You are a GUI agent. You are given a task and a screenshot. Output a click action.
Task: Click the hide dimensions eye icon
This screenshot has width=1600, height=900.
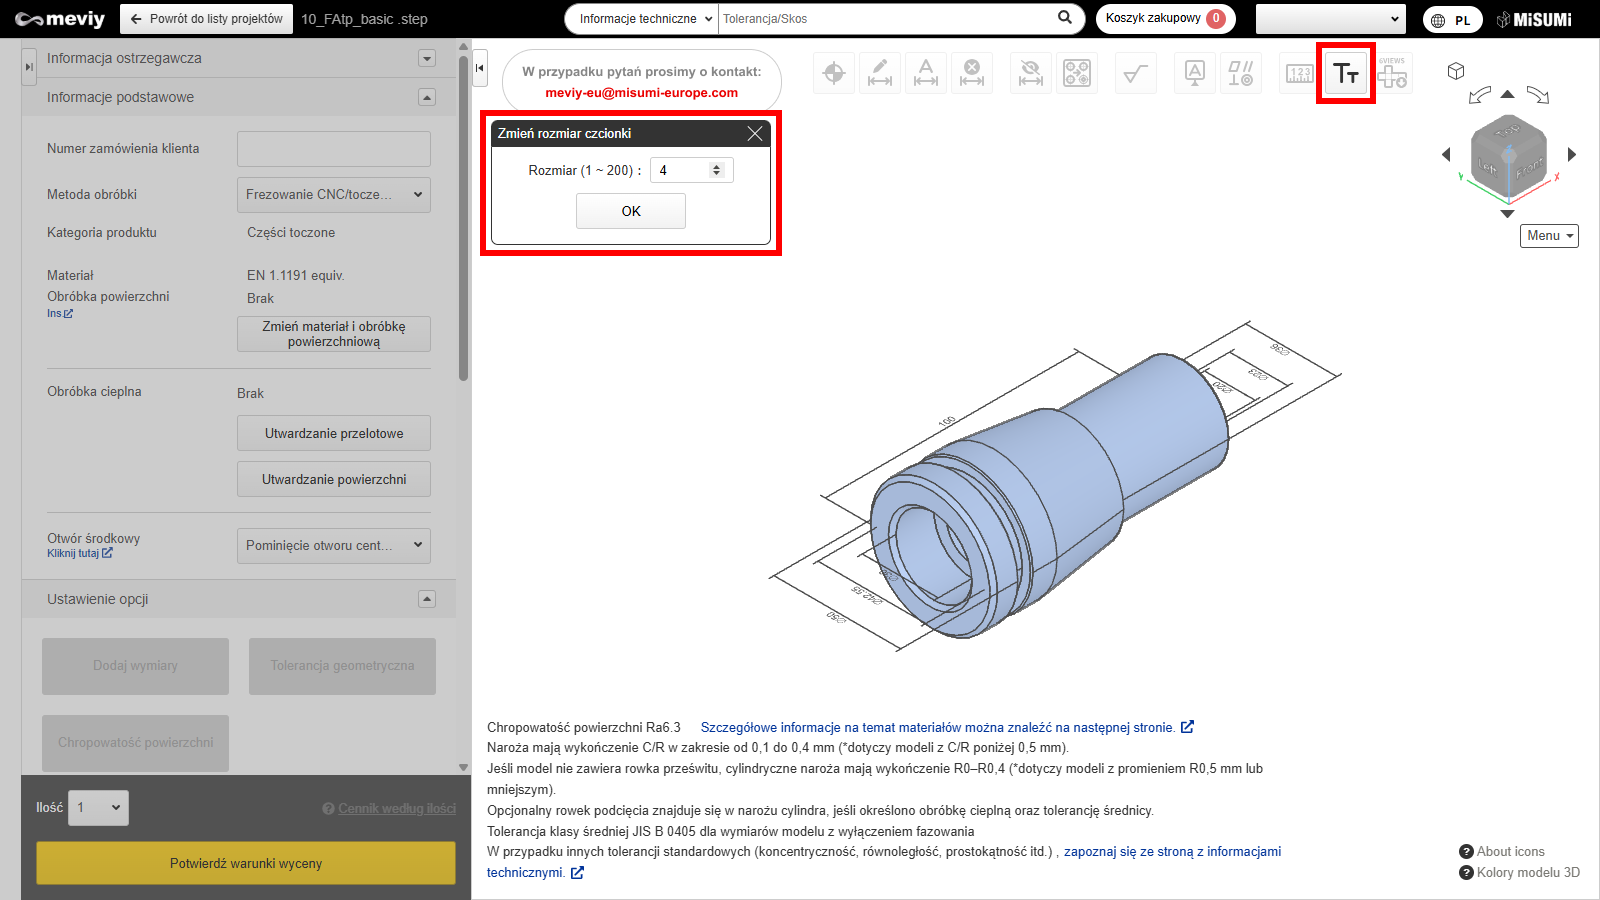(1030, 73)
